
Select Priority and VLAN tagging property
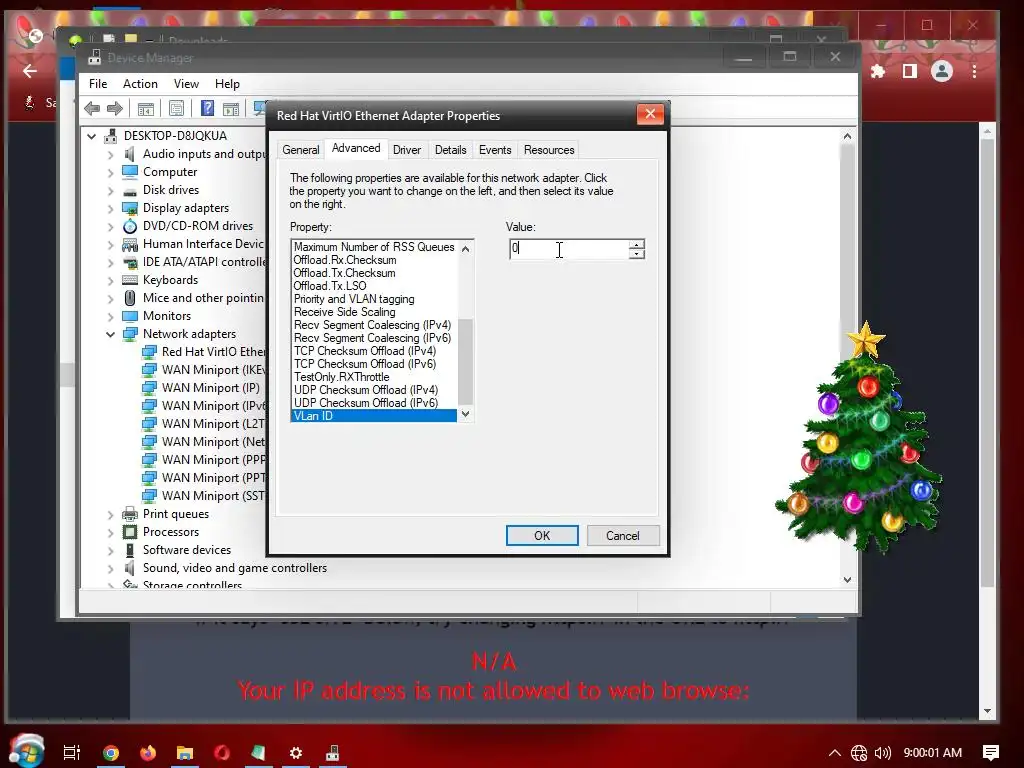374,299
